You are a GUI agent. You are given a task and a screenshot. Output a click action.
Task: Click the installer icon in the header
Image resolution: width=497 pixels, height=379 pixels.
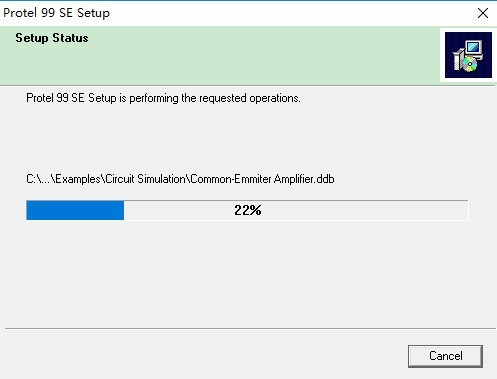[x=468, y=55]
